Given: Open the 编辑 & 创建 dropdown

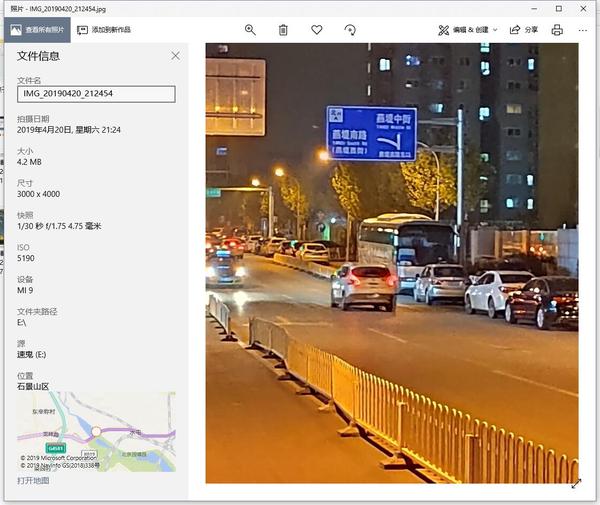Looking at the screenshot, I should [x=468, y=30].
